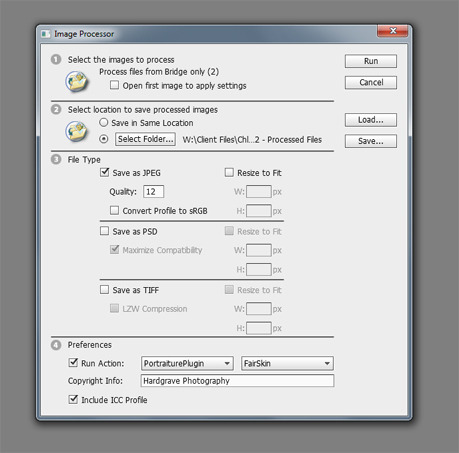The width and height of the screenshot is (459, 453).
Task: Click the Load... button
Action: pos(371,120)
